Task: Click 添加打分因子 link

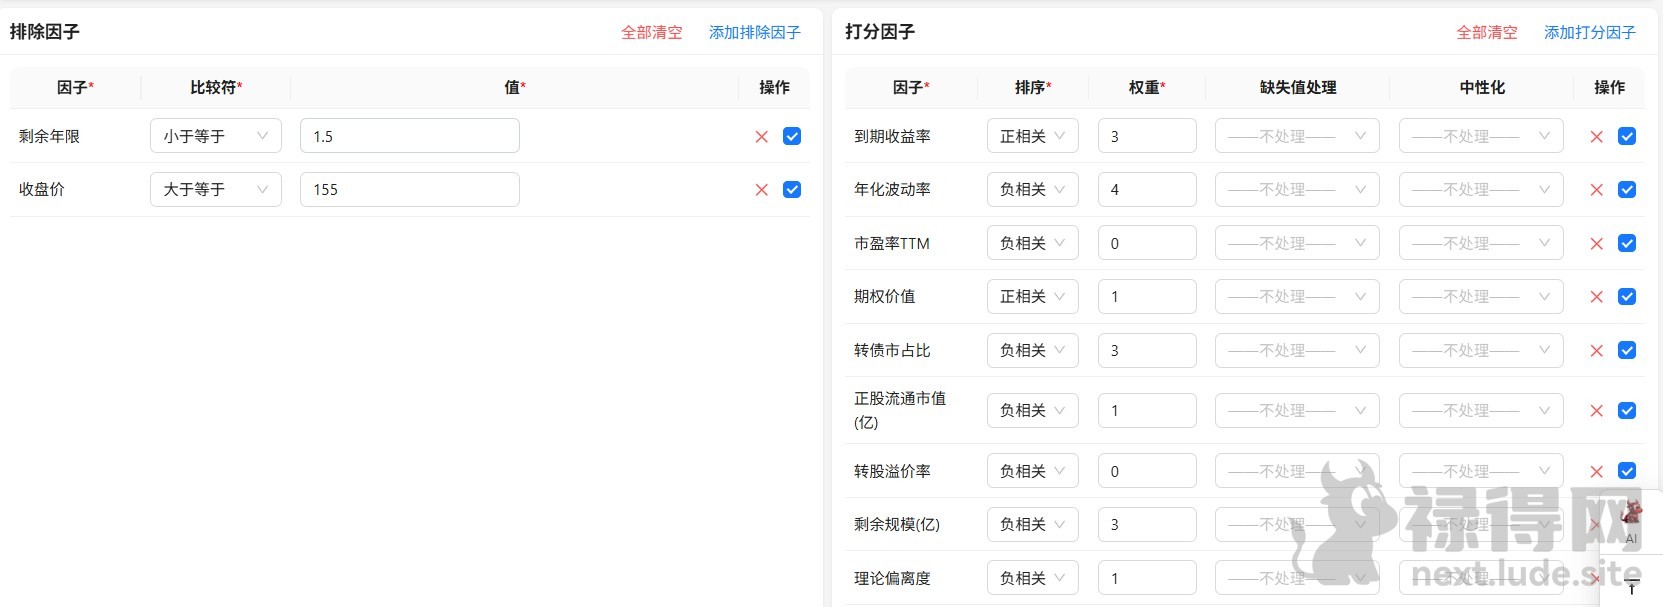Action: (x=1589, y=32)
